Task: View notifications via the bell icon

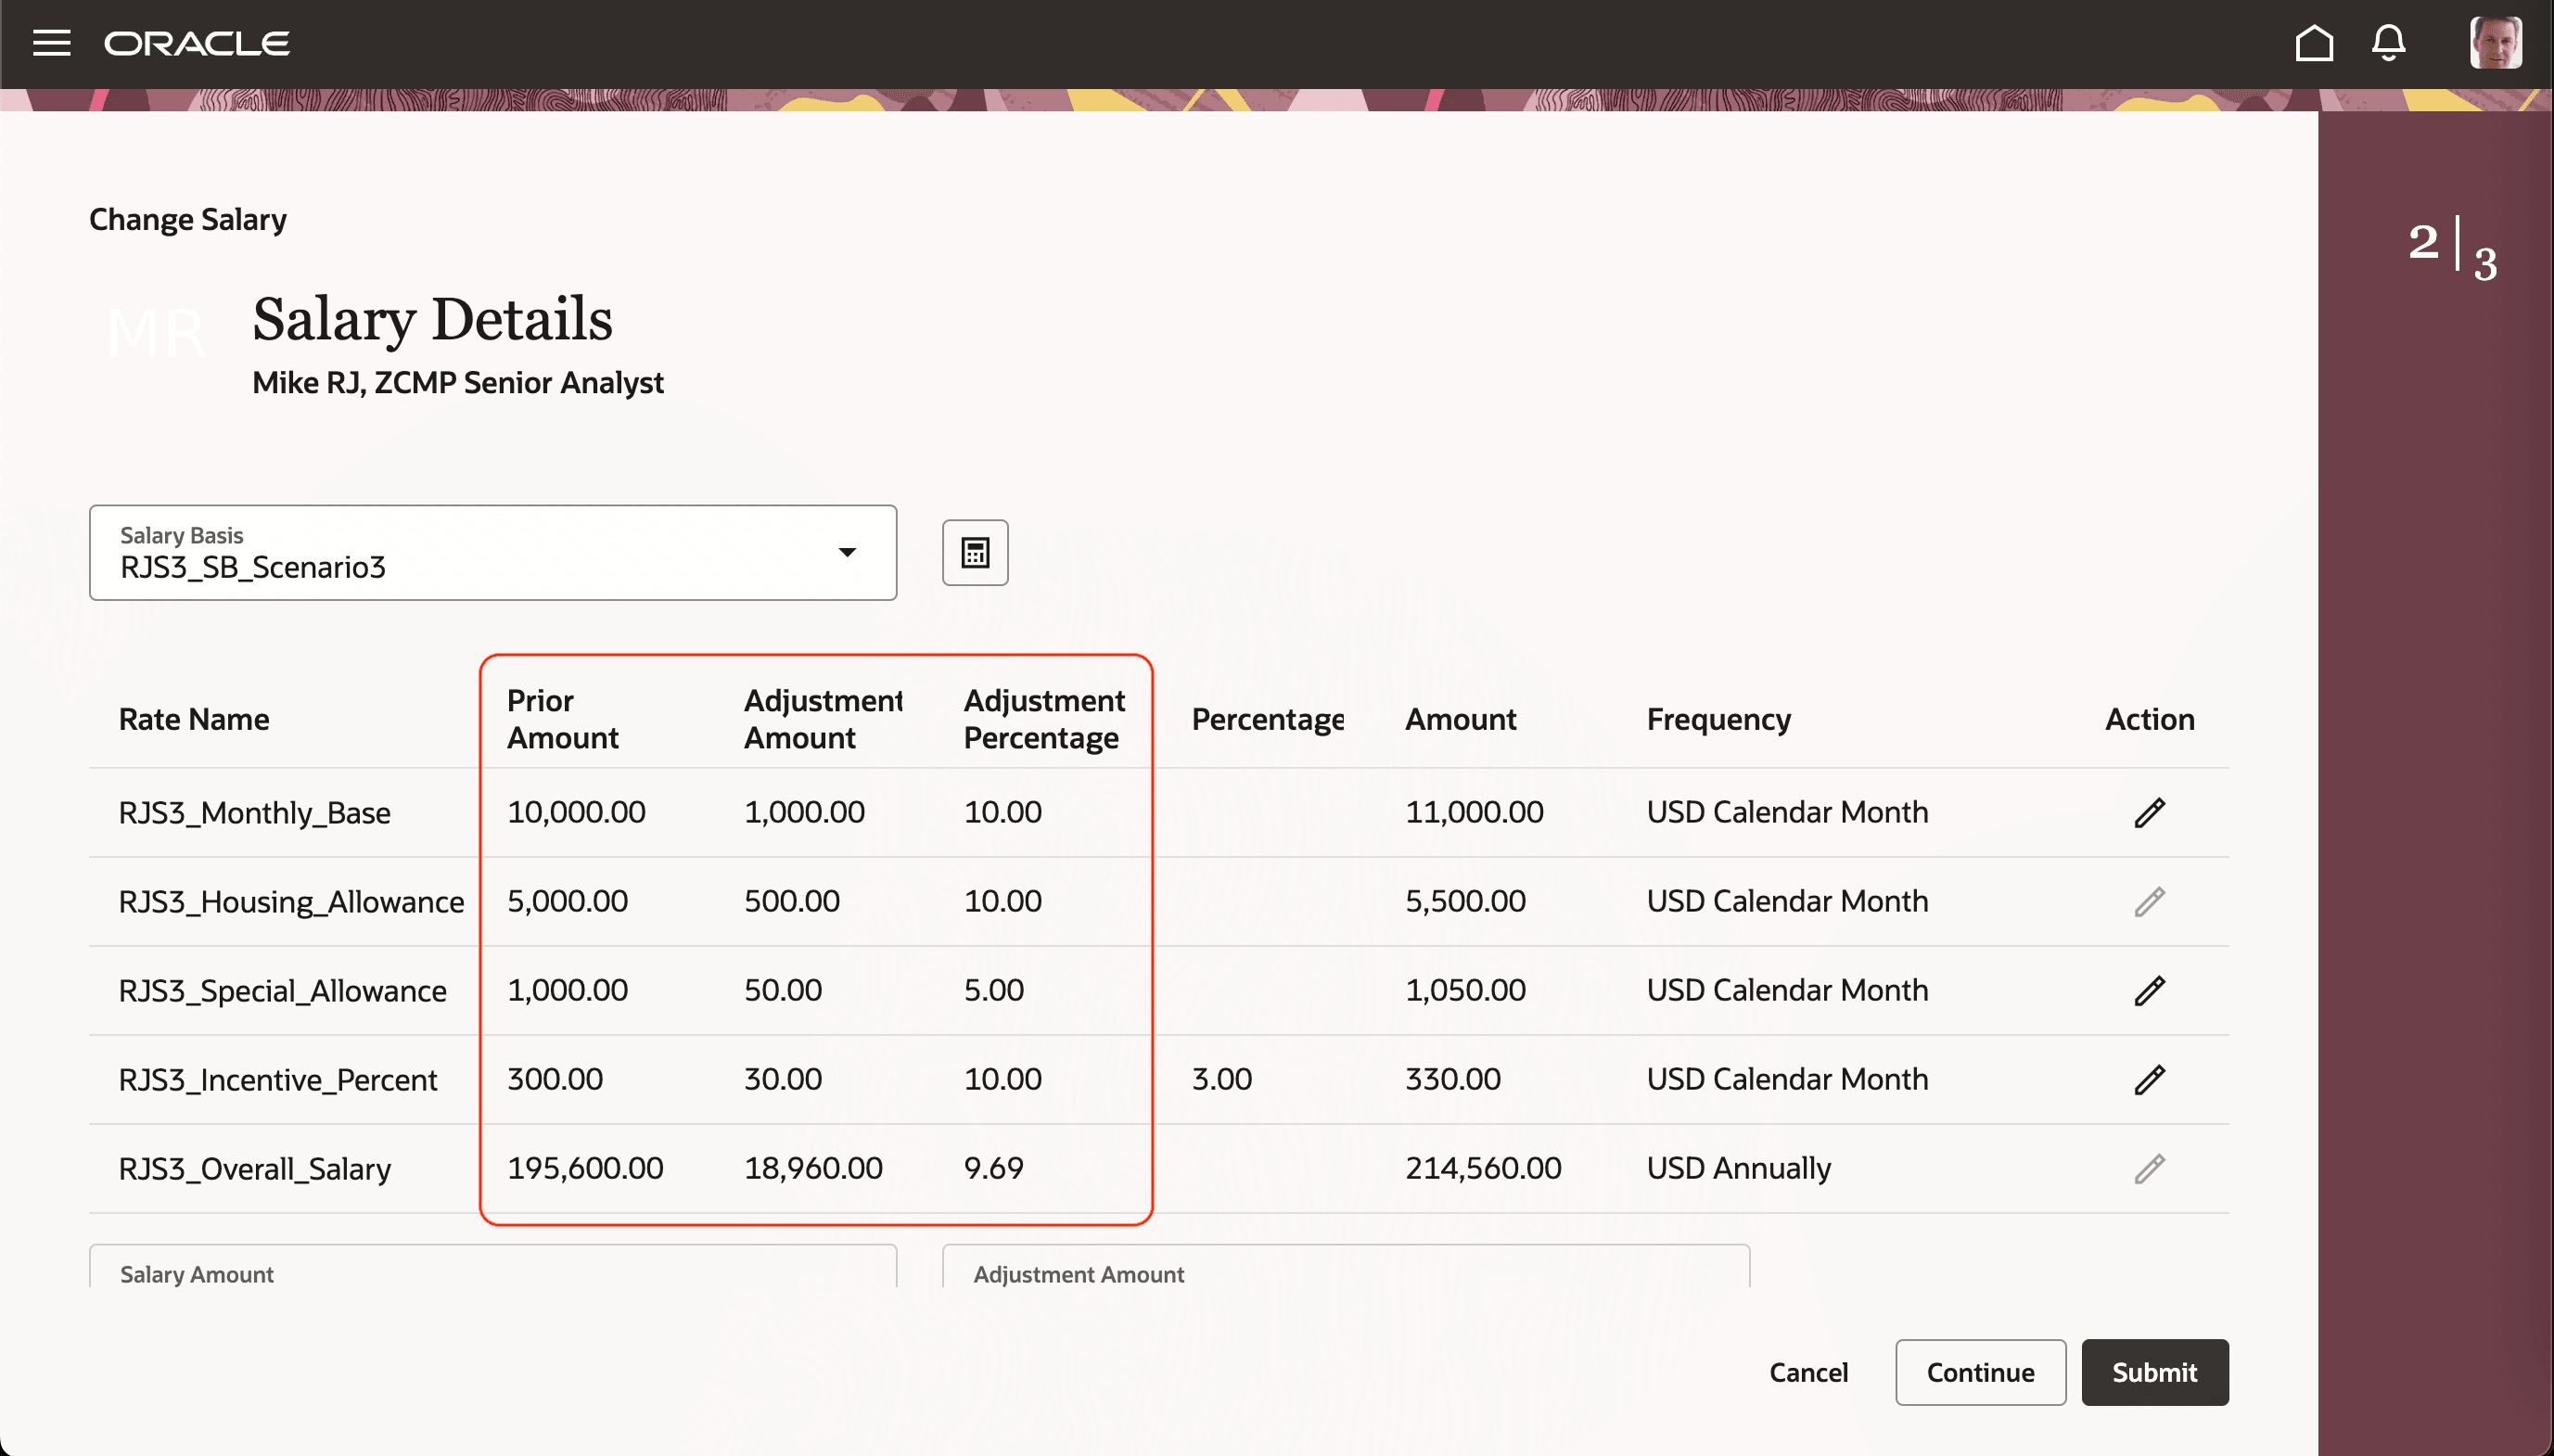Action: pyautogui.click(x=2390, y=43)
